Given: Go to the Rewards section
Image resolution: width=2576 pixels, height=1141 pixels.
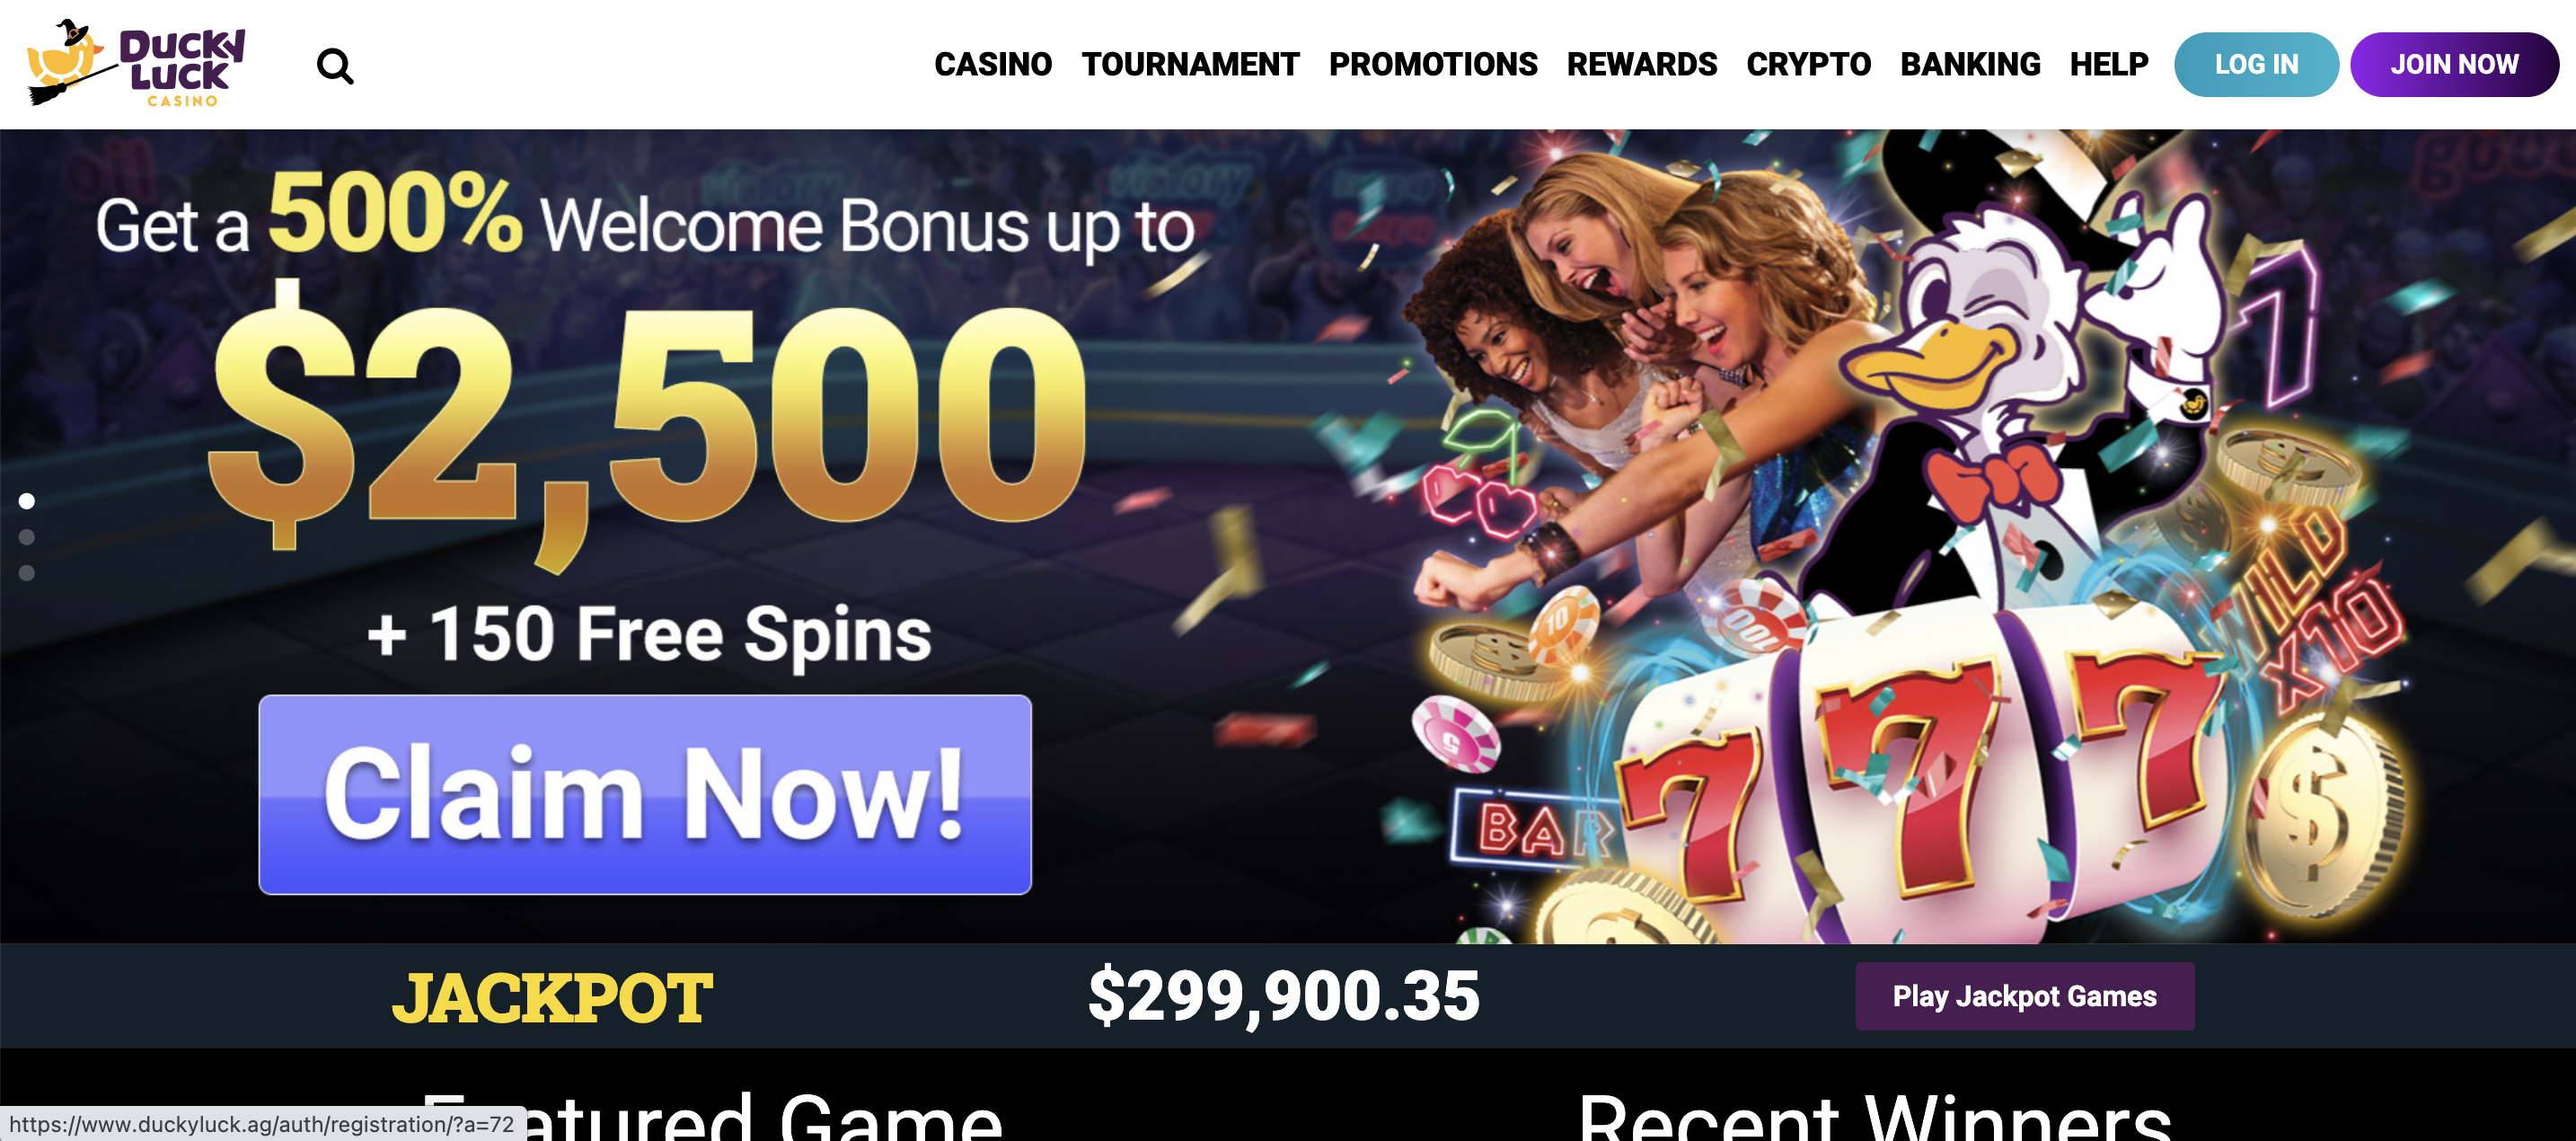Looking at the screenshot, I should click(1641, 64).
